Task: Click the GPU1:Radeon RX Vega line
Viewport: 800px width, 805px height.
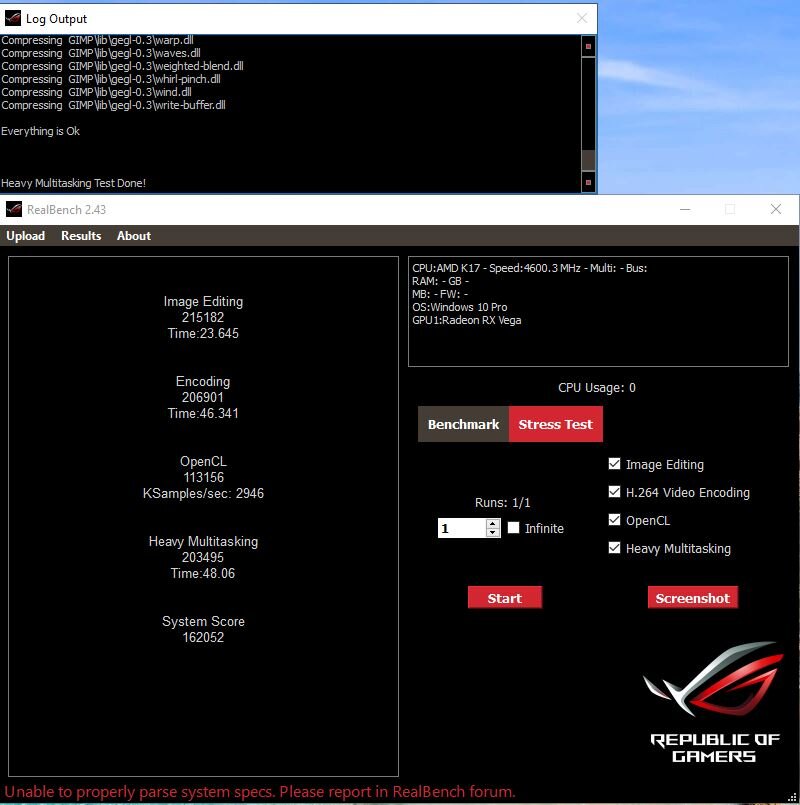Action: click(x=467, y=320)
